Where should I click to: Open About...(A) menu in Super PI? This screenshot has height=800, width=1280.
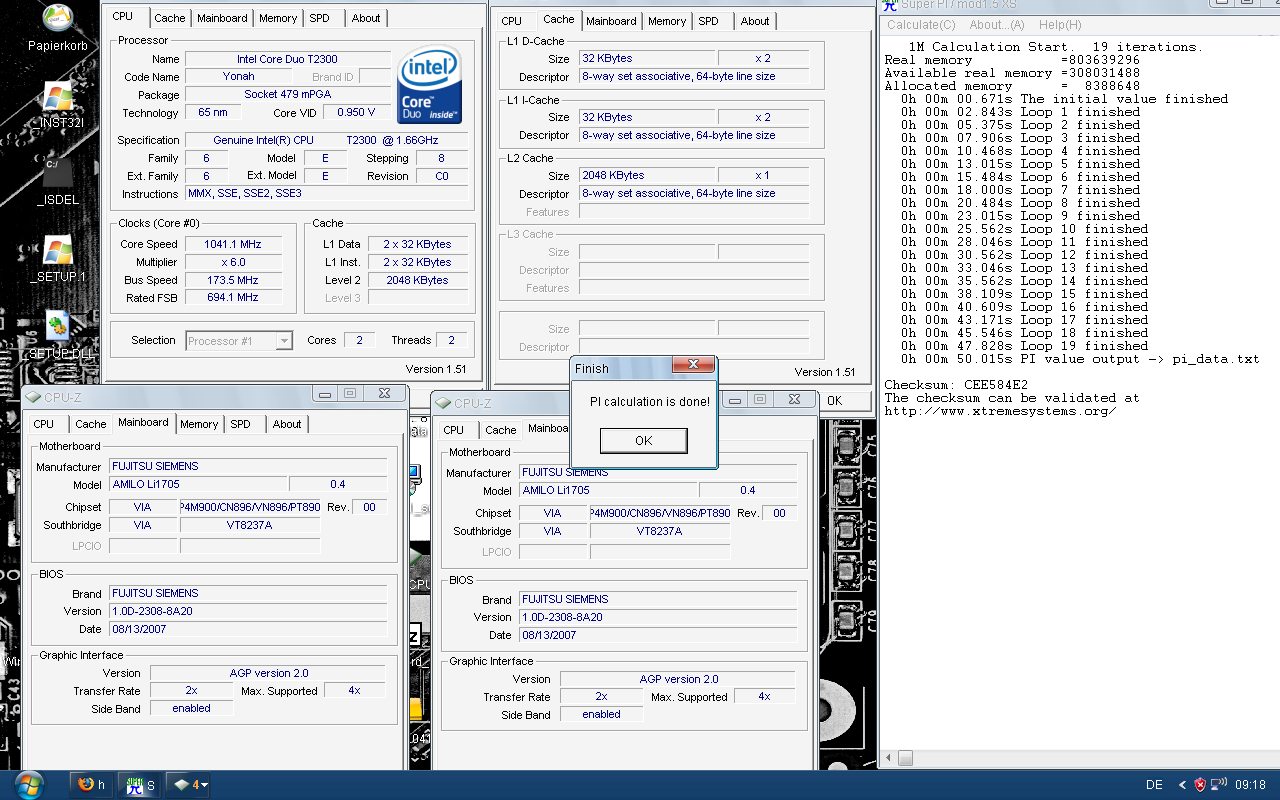997,25
